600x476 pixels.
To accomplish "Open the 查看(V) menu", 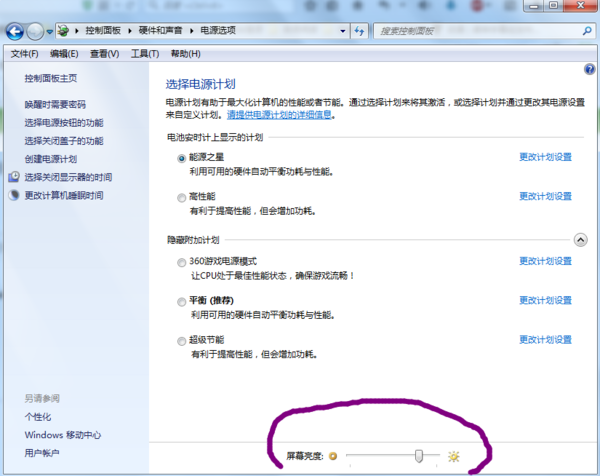I will [x=104, y=53].
